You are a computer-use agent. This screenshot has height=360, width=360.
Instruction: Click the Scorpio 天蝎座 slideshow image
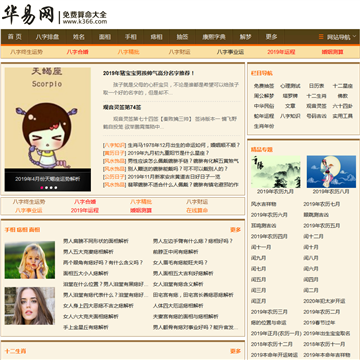click(x=48, y=118)
